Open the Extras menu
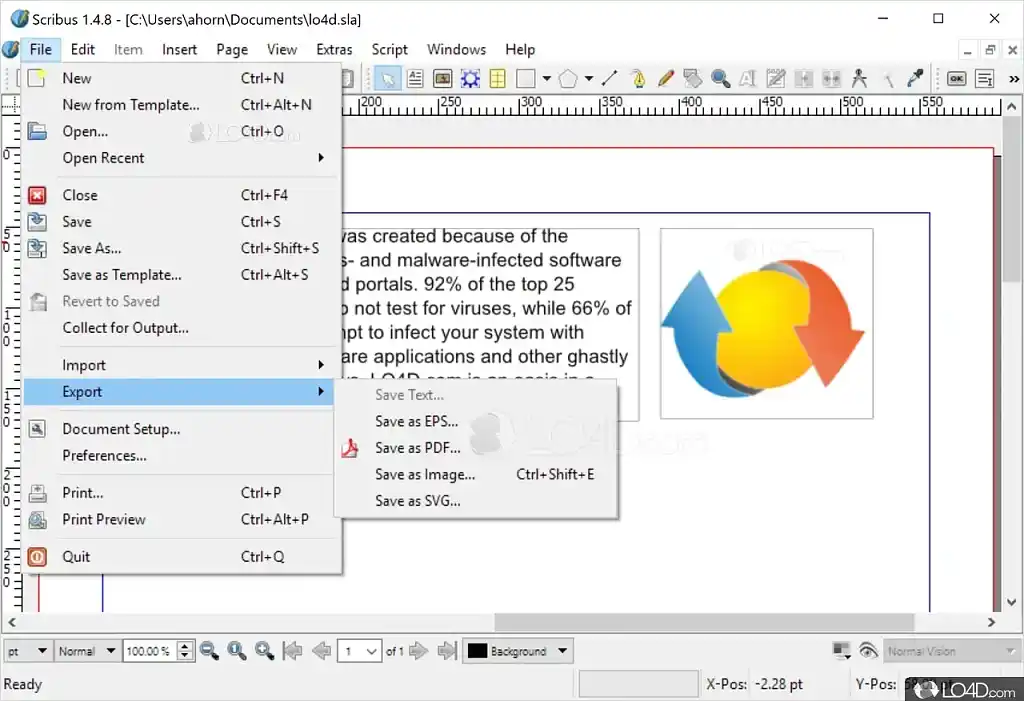This screenshot has width=1024, height=701. tap(334, 50)
